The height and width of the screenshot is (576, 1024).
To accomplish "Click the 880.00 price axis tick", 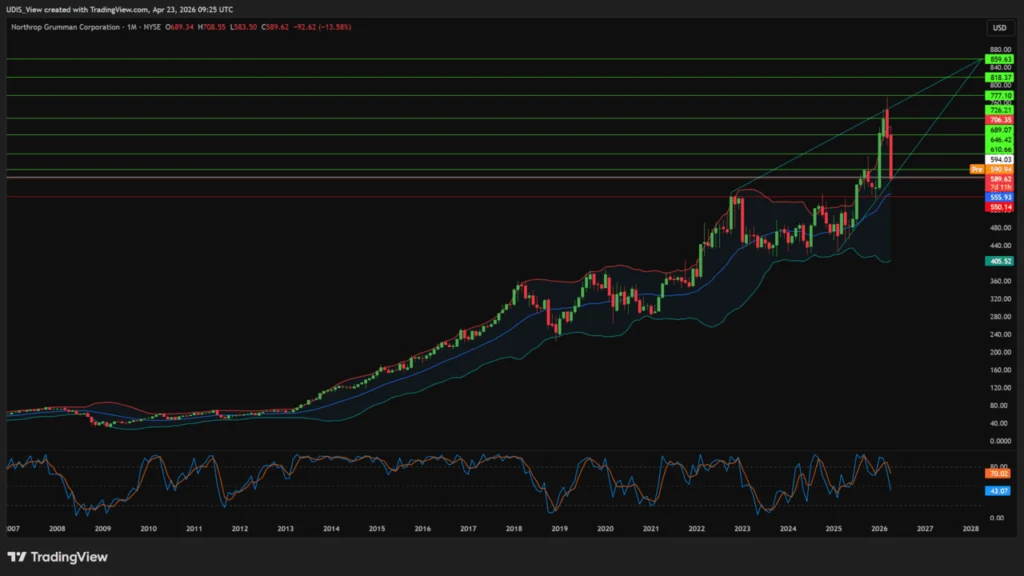I will tap(1000, 50).
